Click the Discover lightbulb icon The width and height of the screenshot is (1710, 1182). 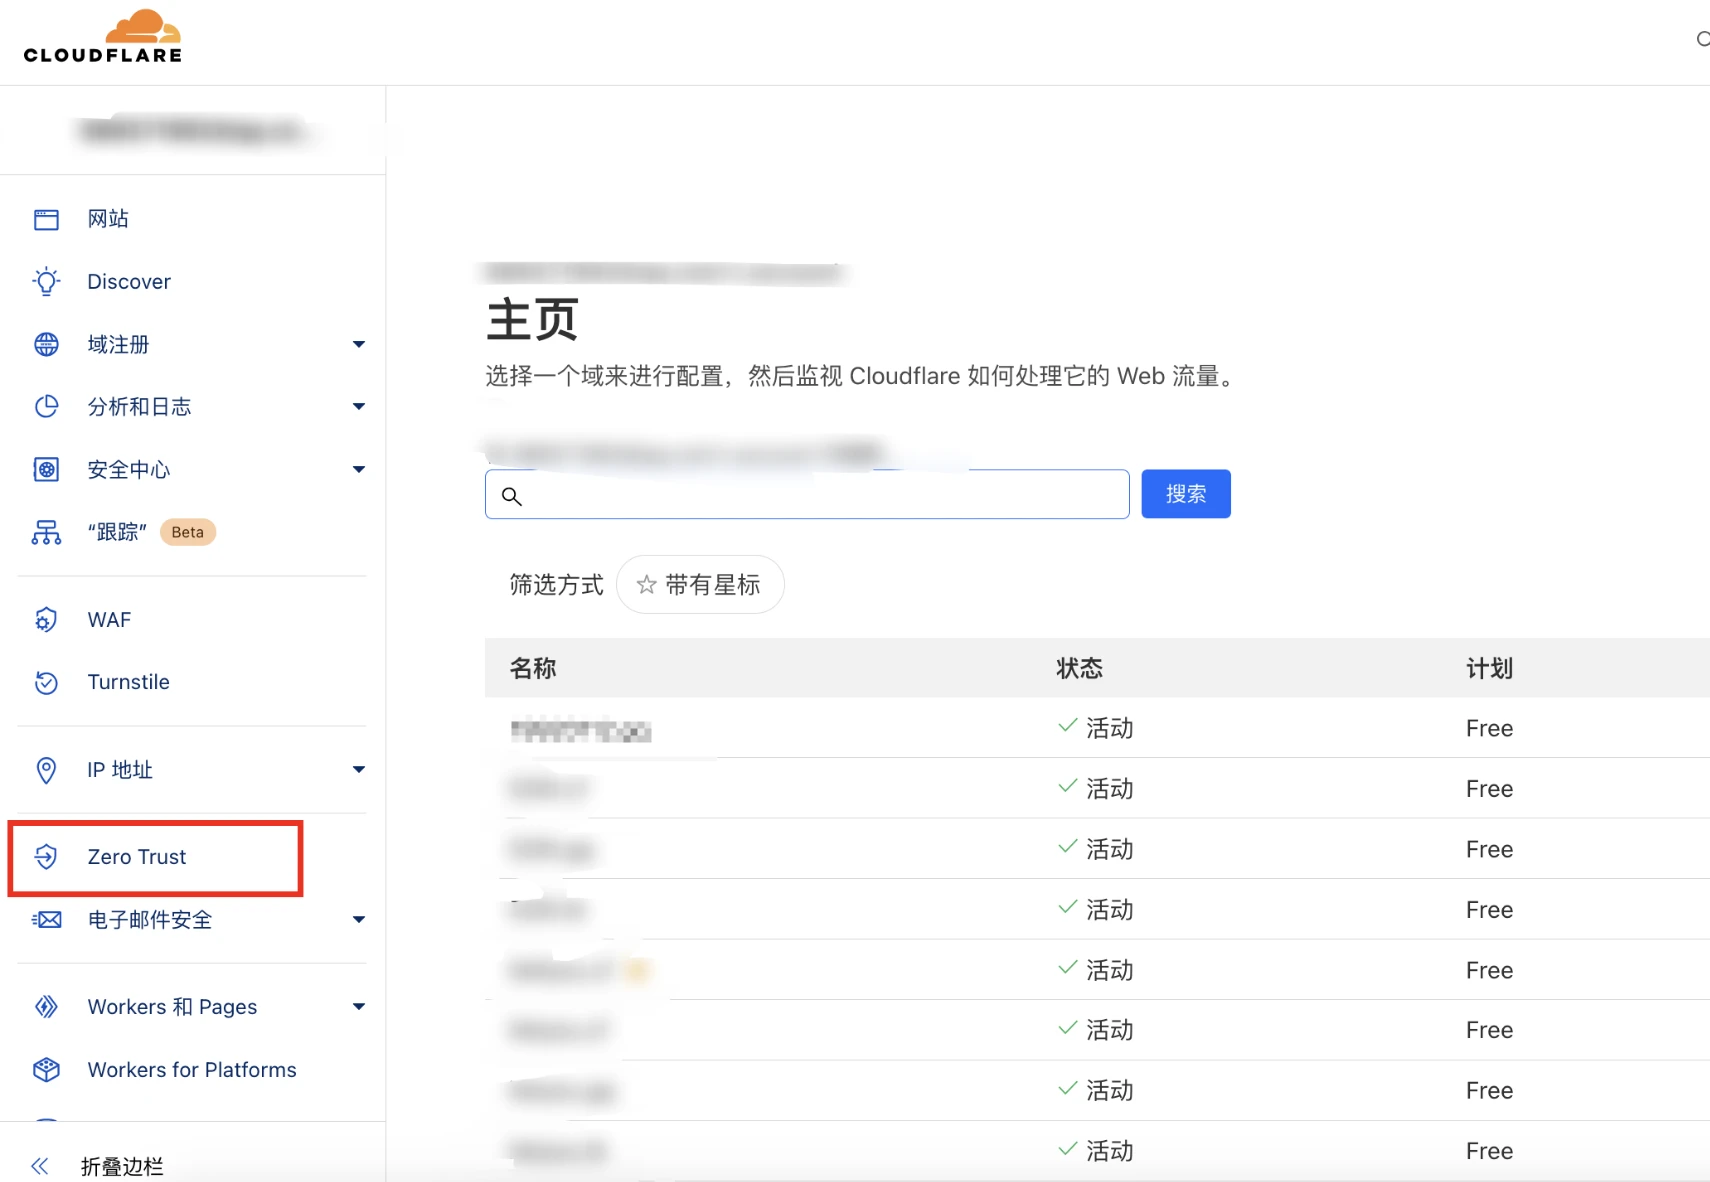[46, 282]
